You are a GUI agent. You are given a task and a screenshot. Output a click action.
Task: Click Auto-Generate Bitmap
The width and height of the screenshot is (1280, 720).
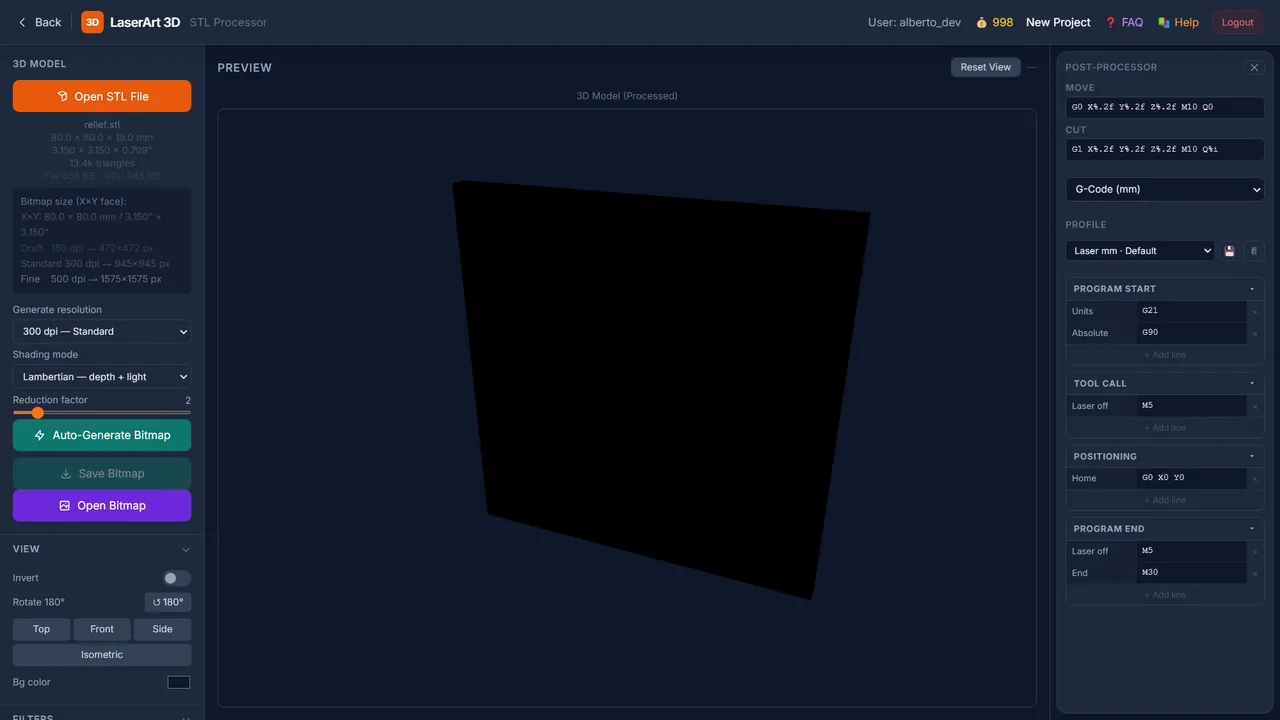pyautogui.click(x=102, y=435)
